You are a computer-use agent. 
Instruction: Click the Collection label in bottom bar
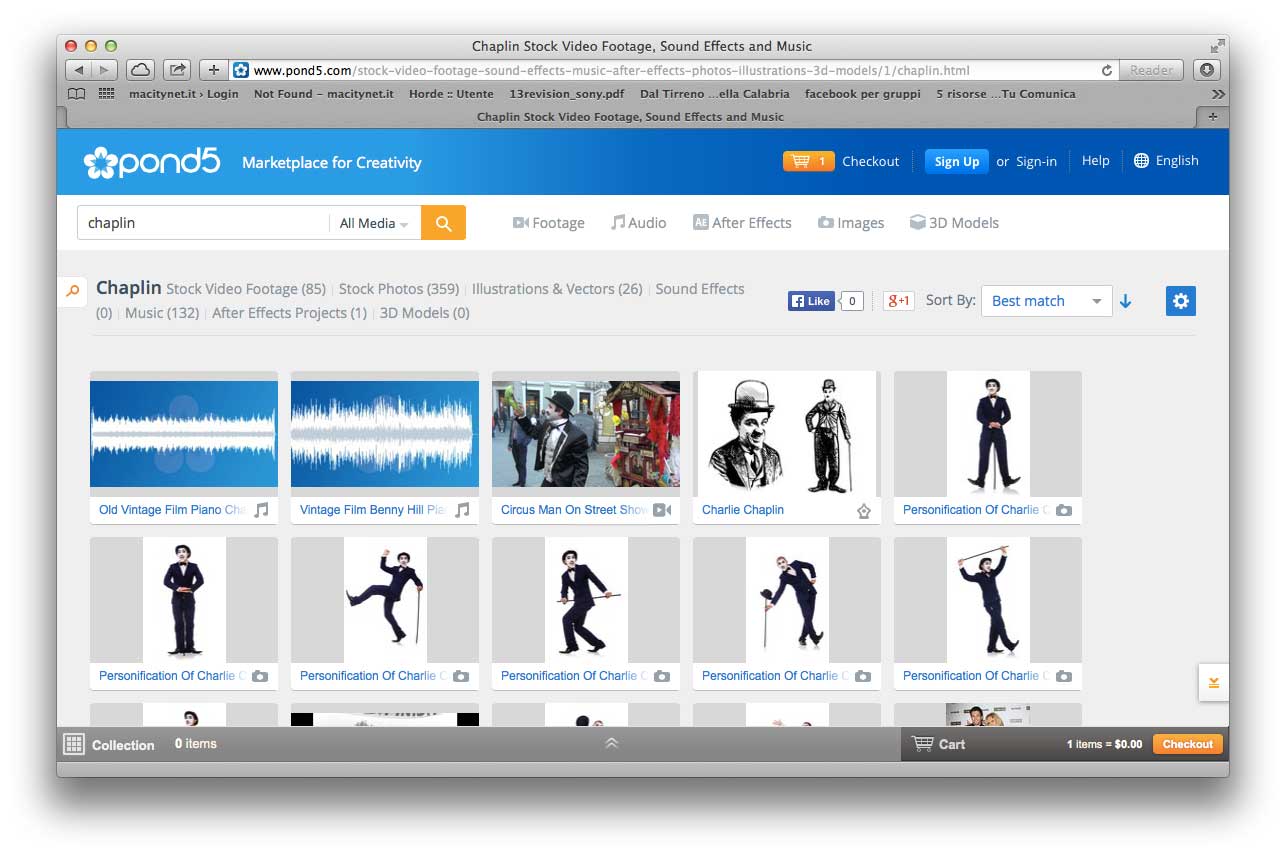click(123, 745)
